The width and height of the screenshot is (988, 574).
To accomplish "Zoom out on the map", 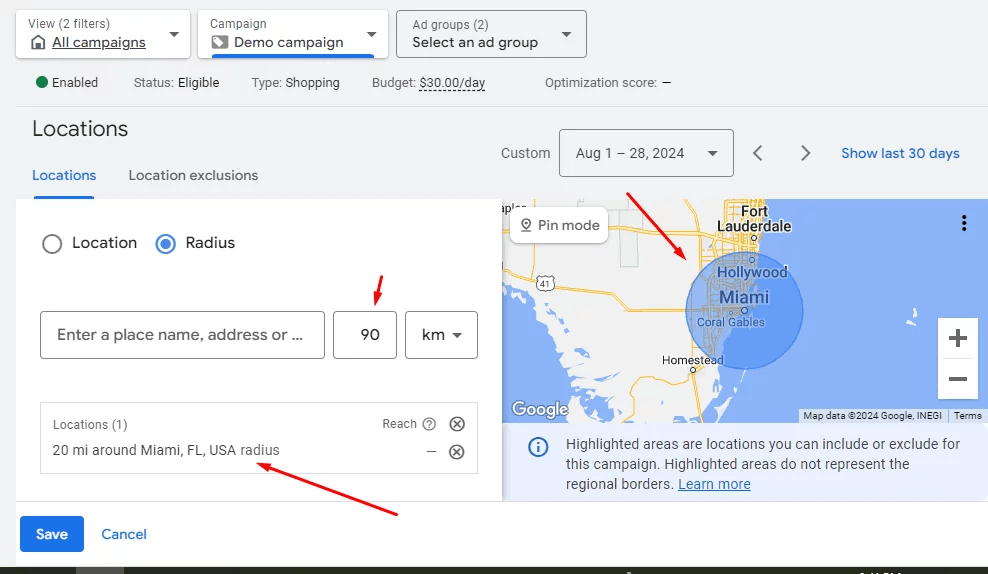I will (x=958, y=379).
